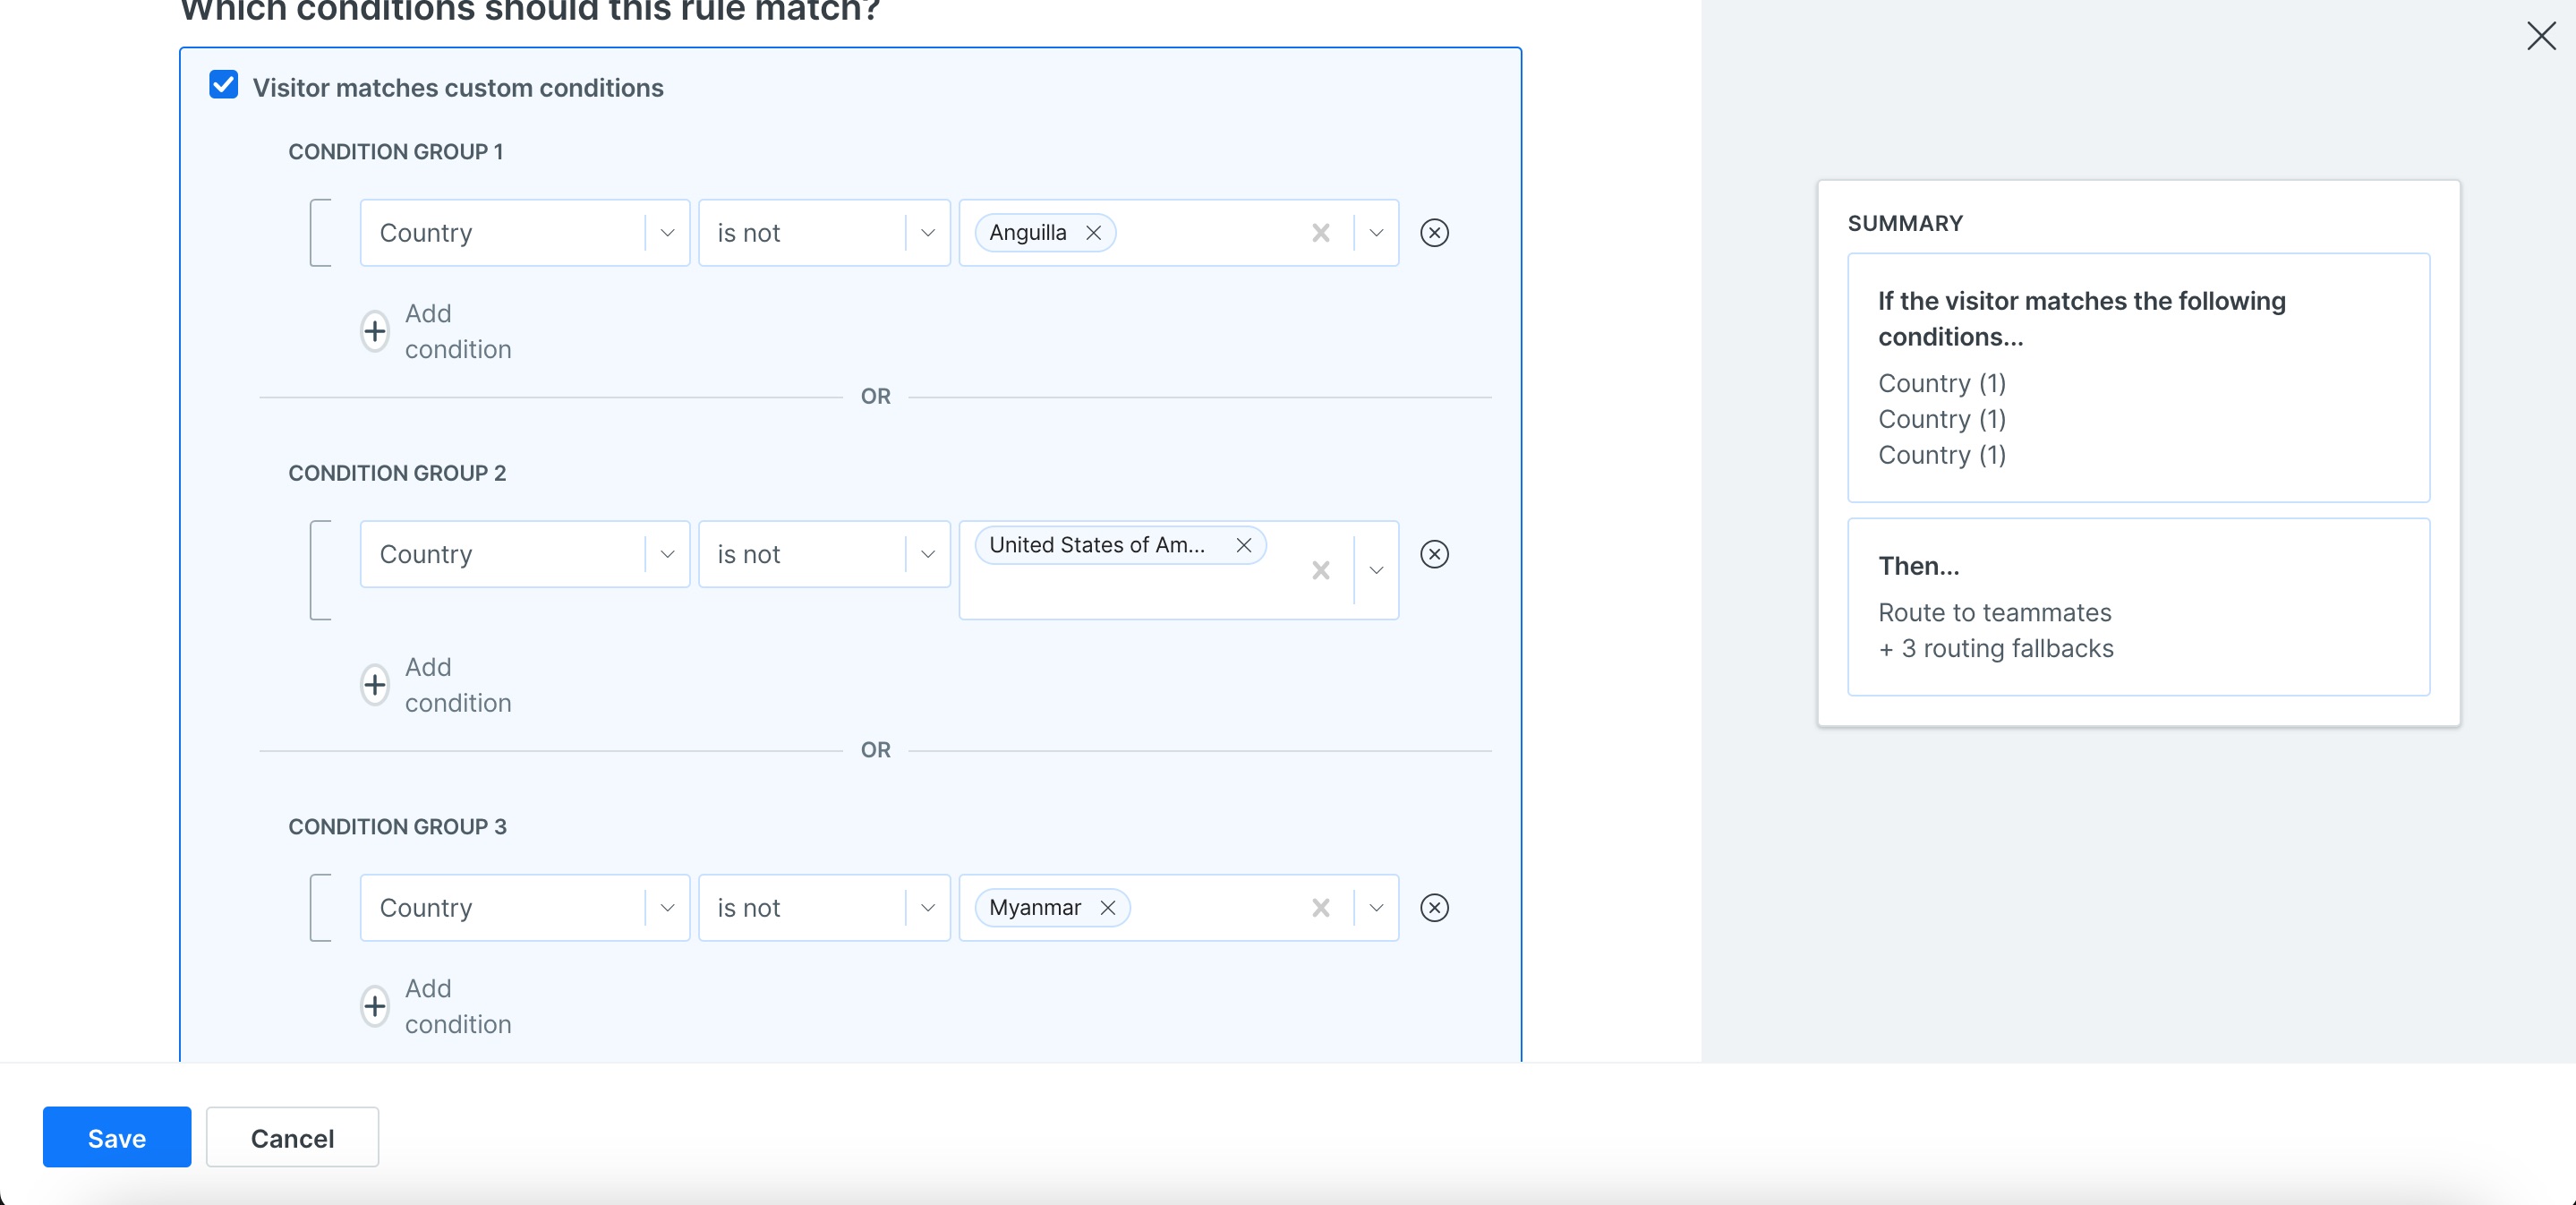The width and height of the screenshot is (2576, 1205).
Task: Click the 'Then...' summary heading
Action: (1919, 566)
